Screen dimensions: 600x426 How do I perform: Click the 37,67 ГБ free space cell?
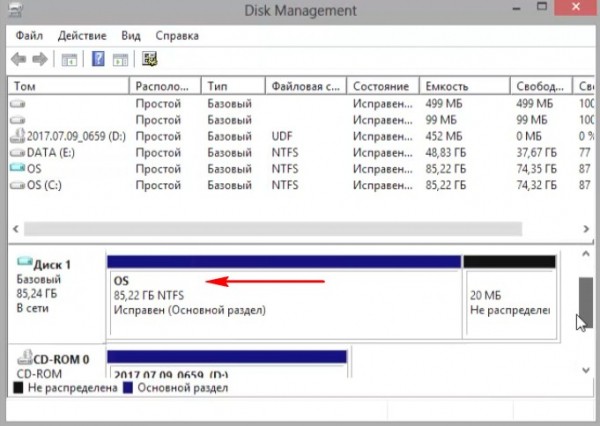point(536,153)
